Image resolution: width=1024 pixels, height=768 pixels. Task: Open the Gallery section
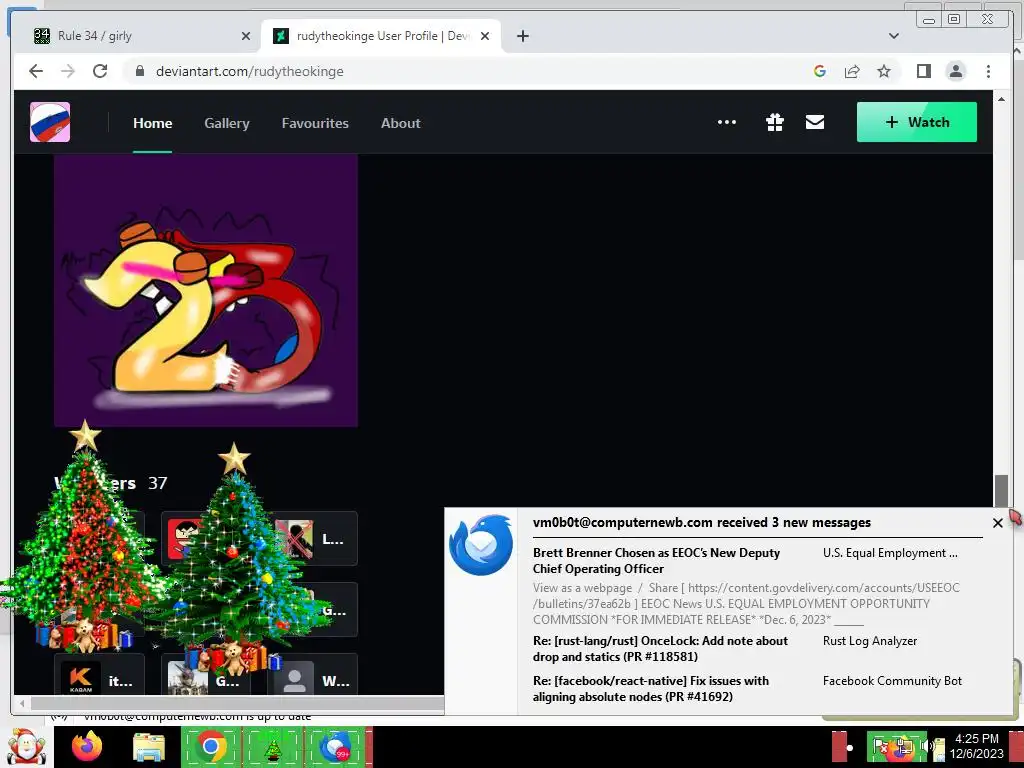227,123
